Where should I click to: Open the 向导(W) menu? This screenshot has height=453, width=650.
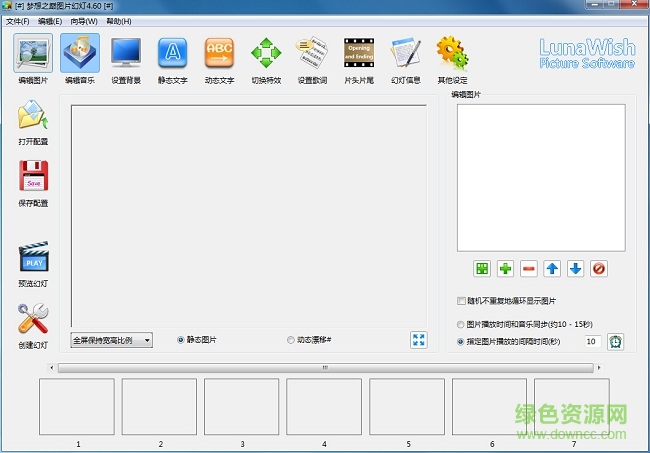(85, 21)
